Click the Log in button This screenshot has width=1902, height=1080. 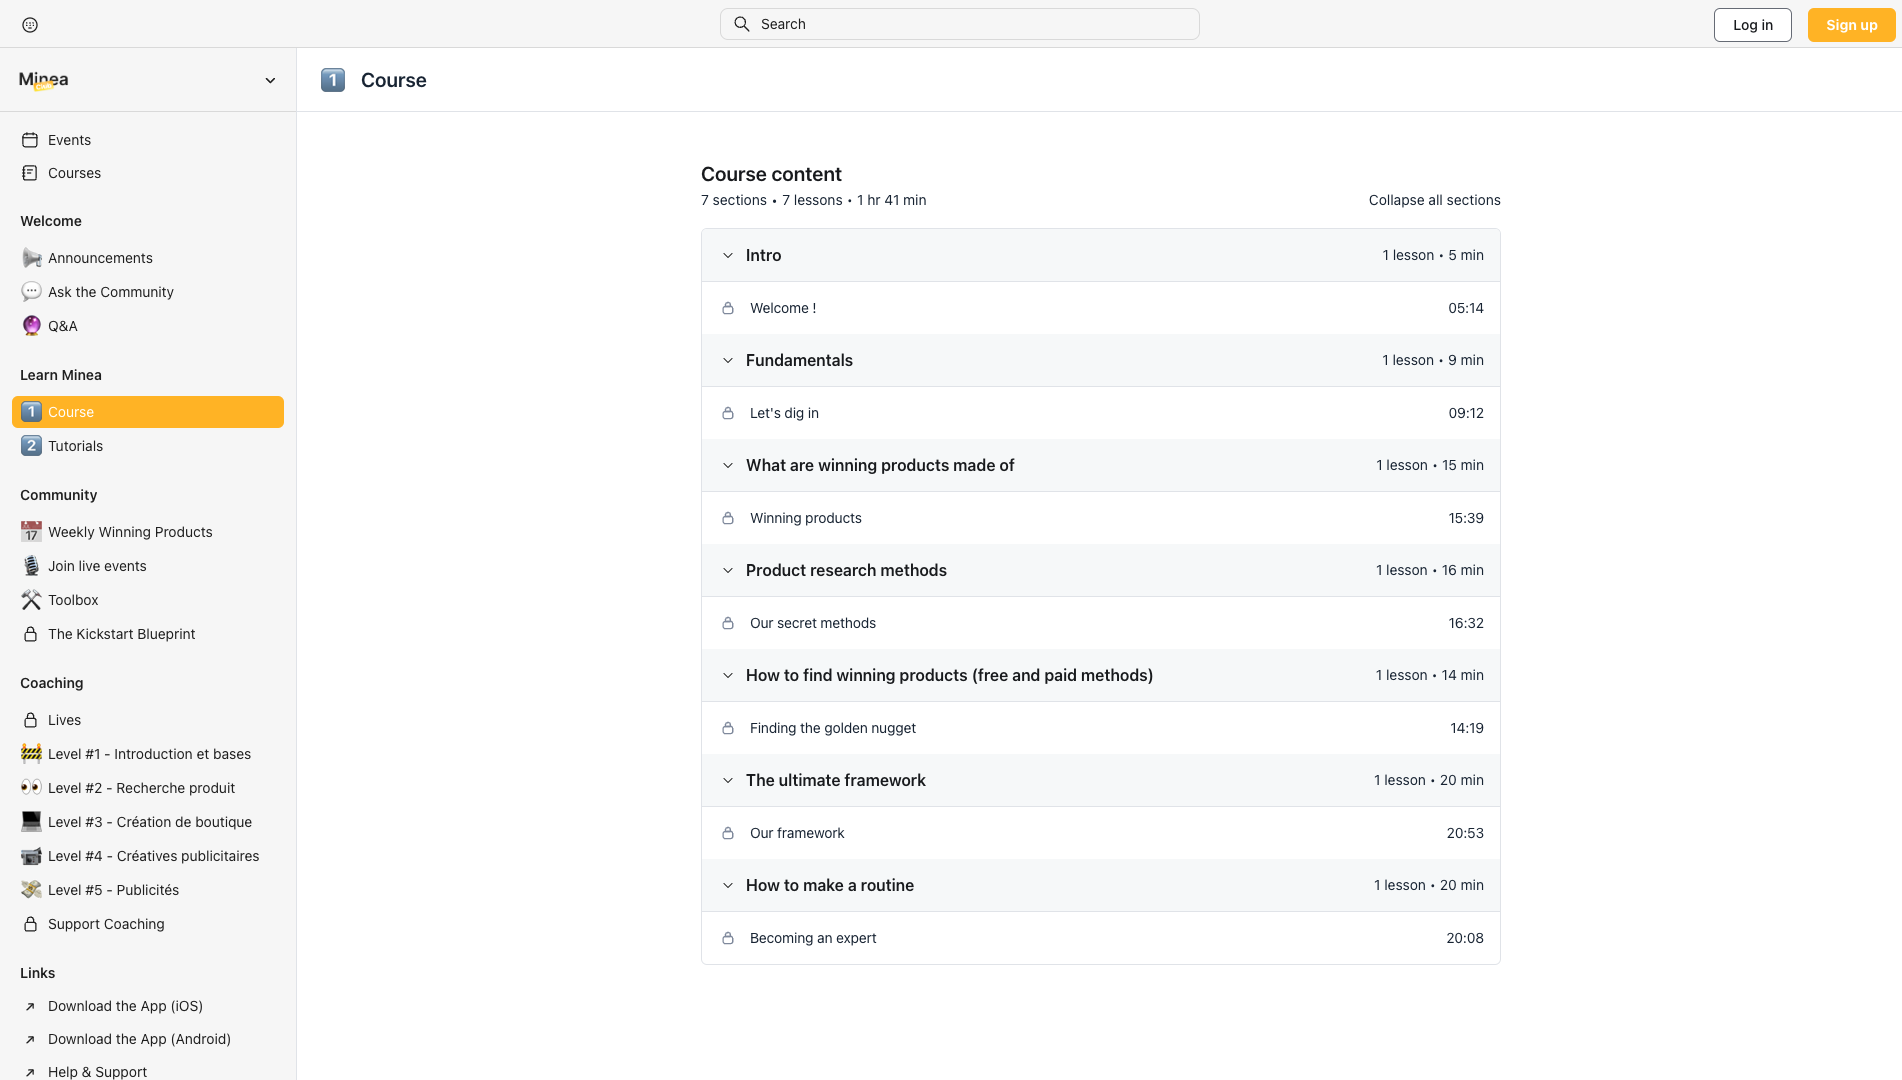point(1752,25)
